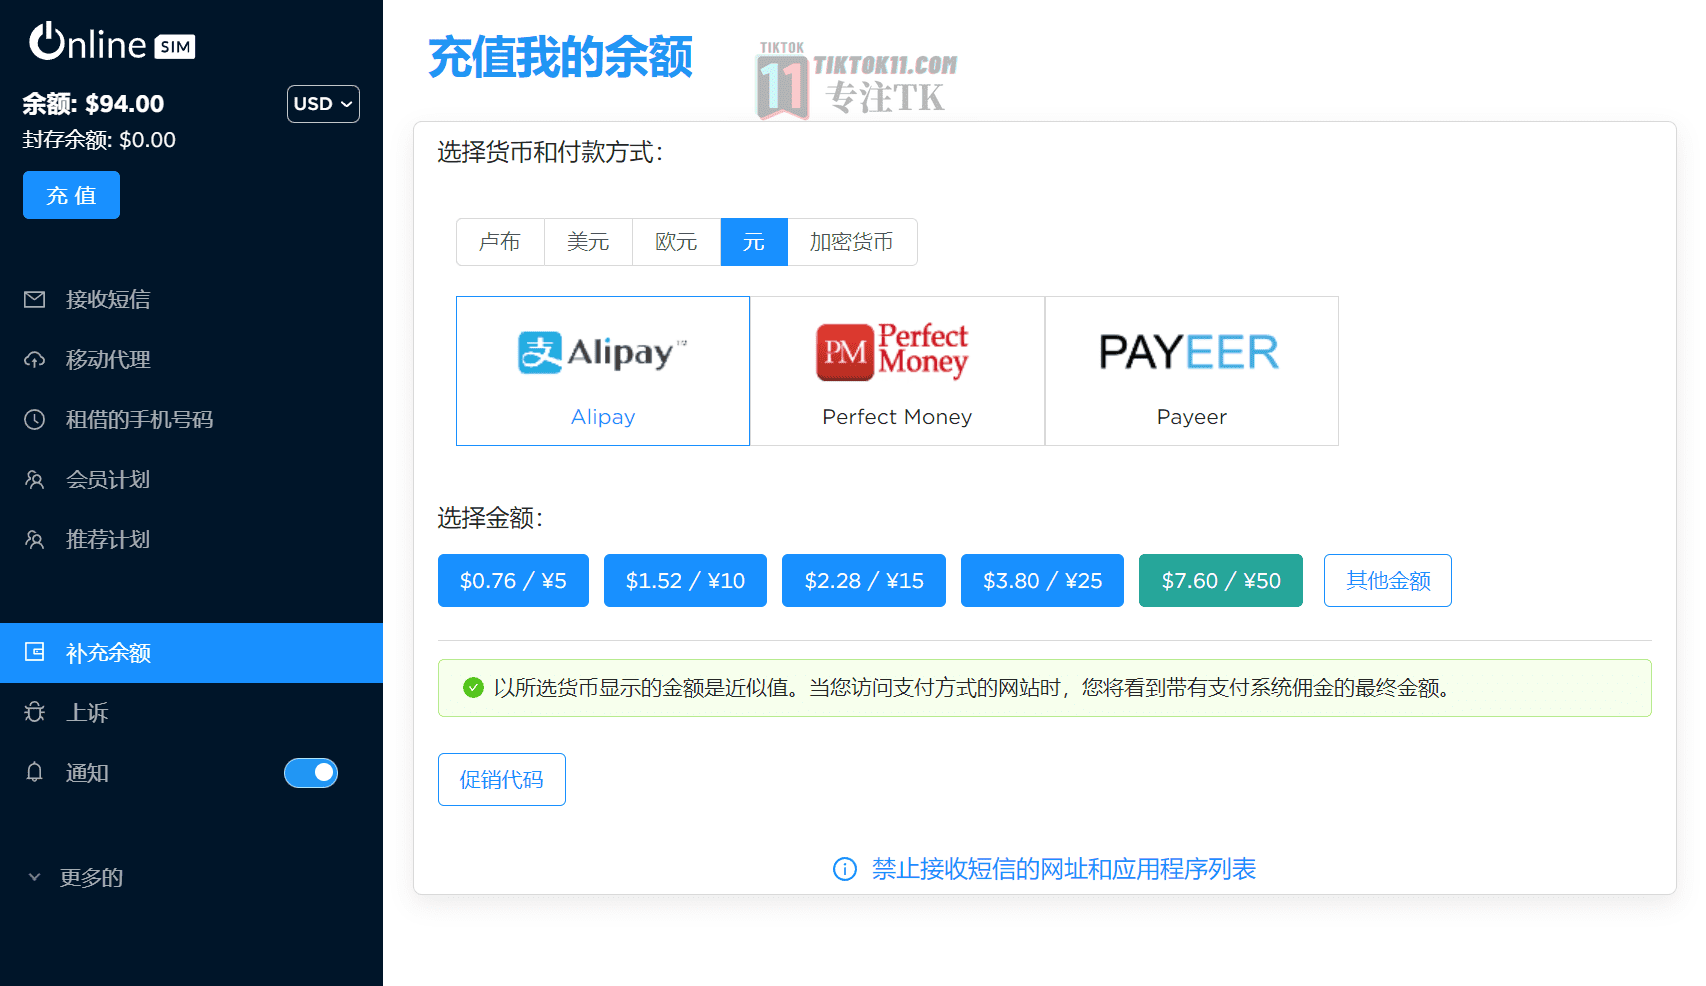Choose the Alipay payment method
The width and height of the screenshot is (1706, 986).
pos(603,371)
